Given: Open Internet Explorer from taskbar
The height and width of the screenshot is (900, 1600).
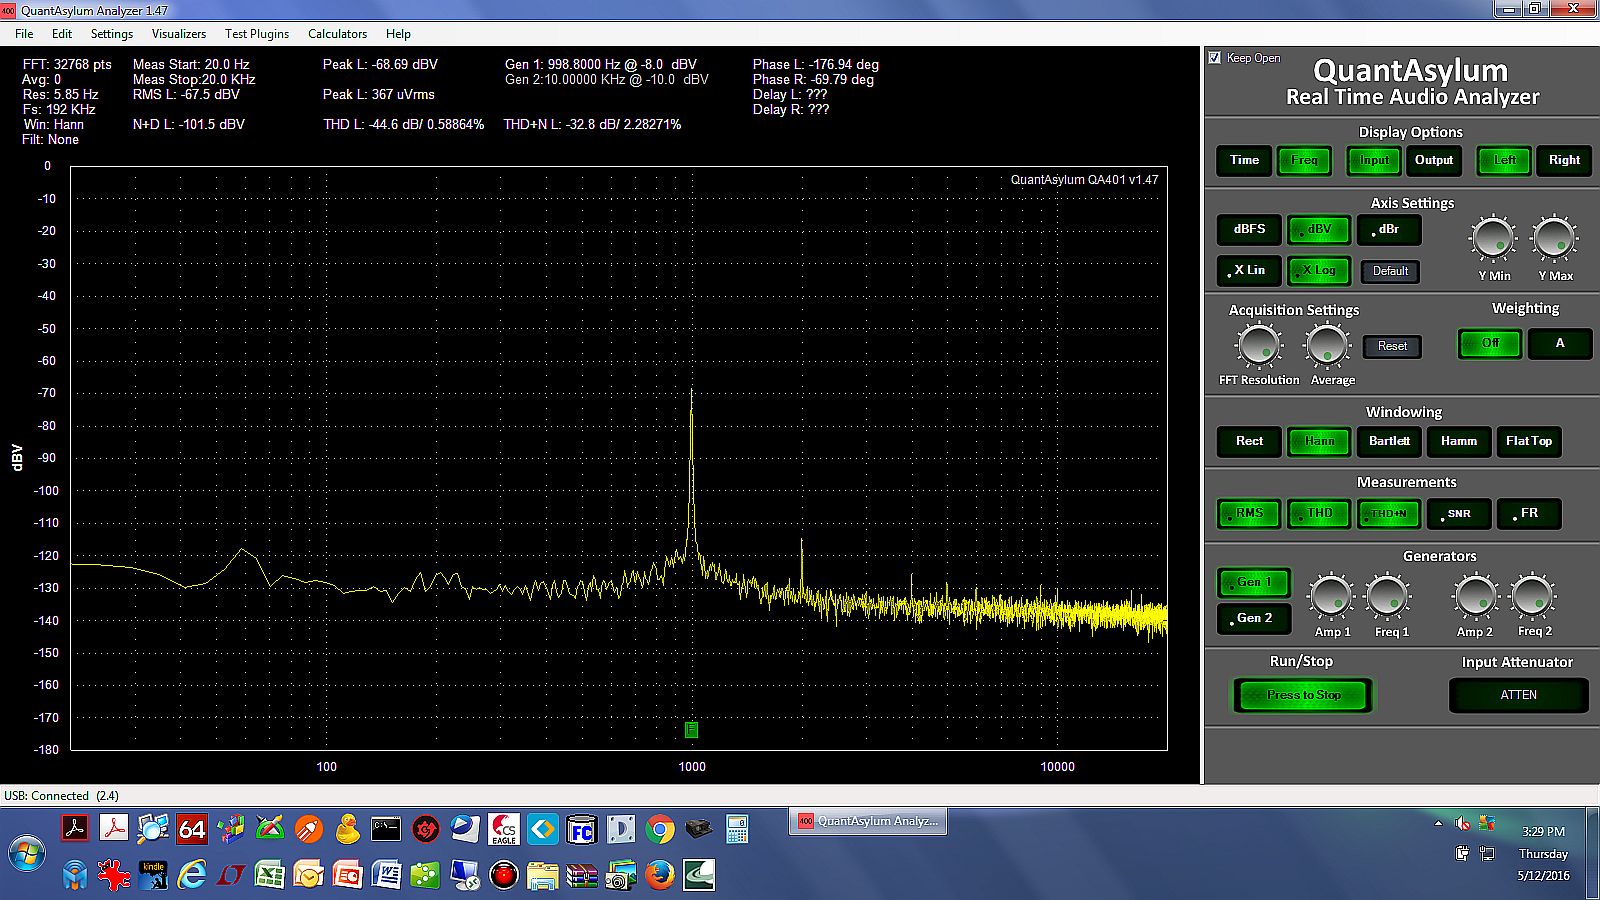Looking at the screenshot, I should coord(191,875).
